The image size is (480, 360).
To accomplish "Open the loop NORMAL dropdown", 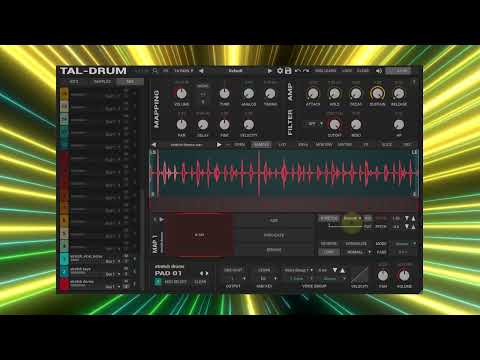I will click(358, 252).
